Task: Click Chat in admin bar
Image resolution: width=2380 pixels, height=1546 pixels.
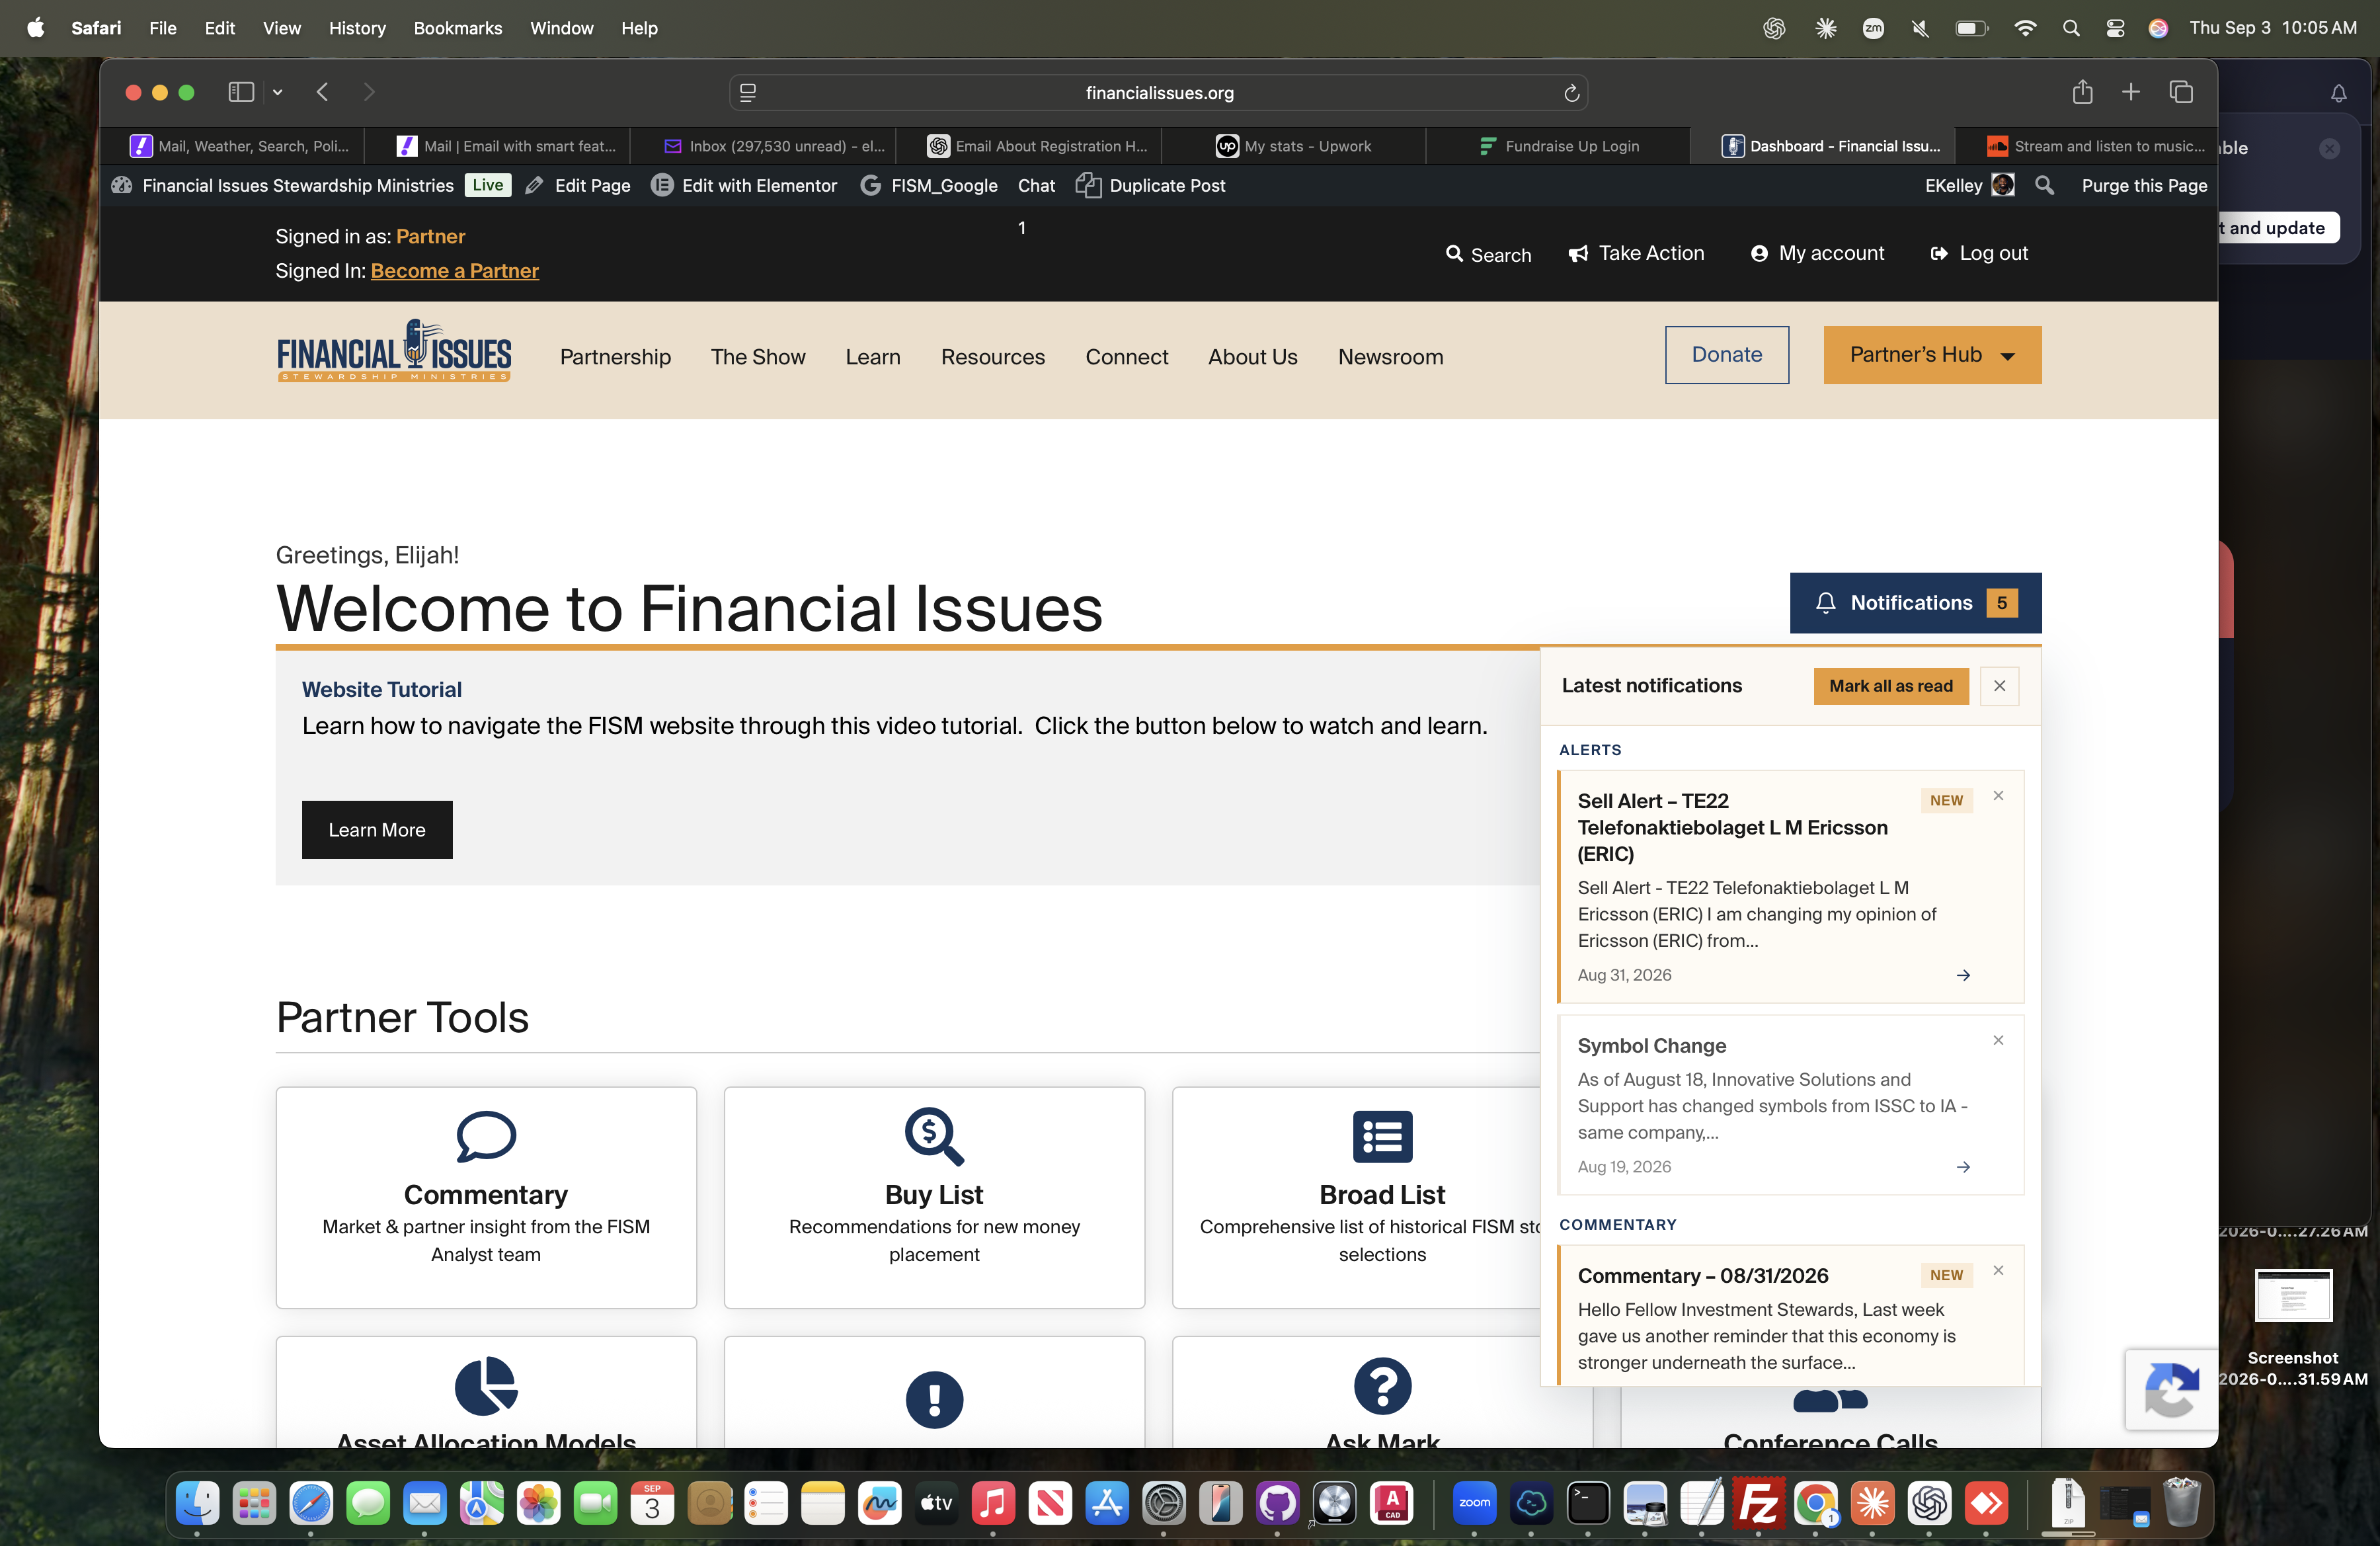Action: pyautogui.click(x=1036, y=185)
